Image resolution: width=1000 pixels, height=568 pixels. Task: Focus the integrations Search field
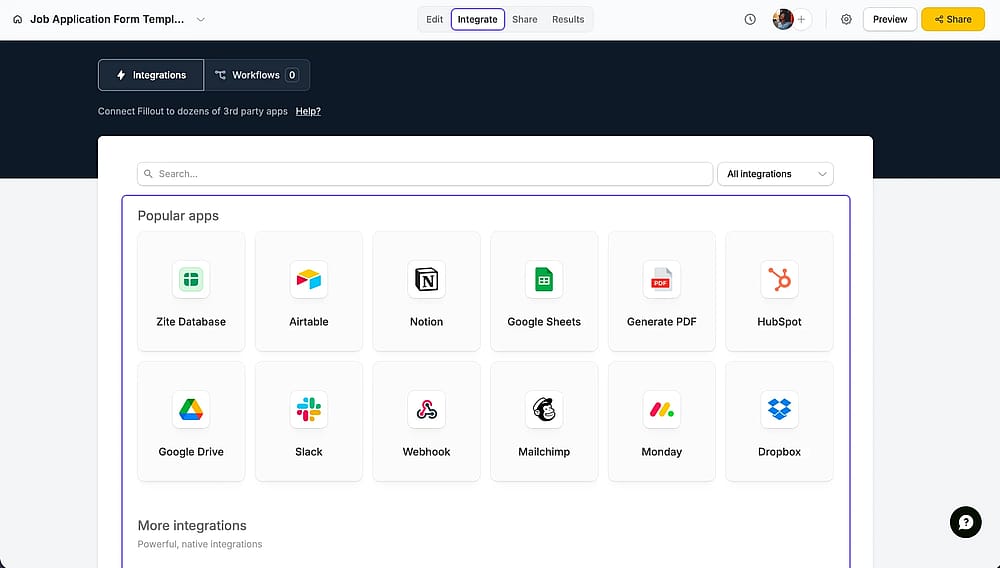[x=425, y=174]
